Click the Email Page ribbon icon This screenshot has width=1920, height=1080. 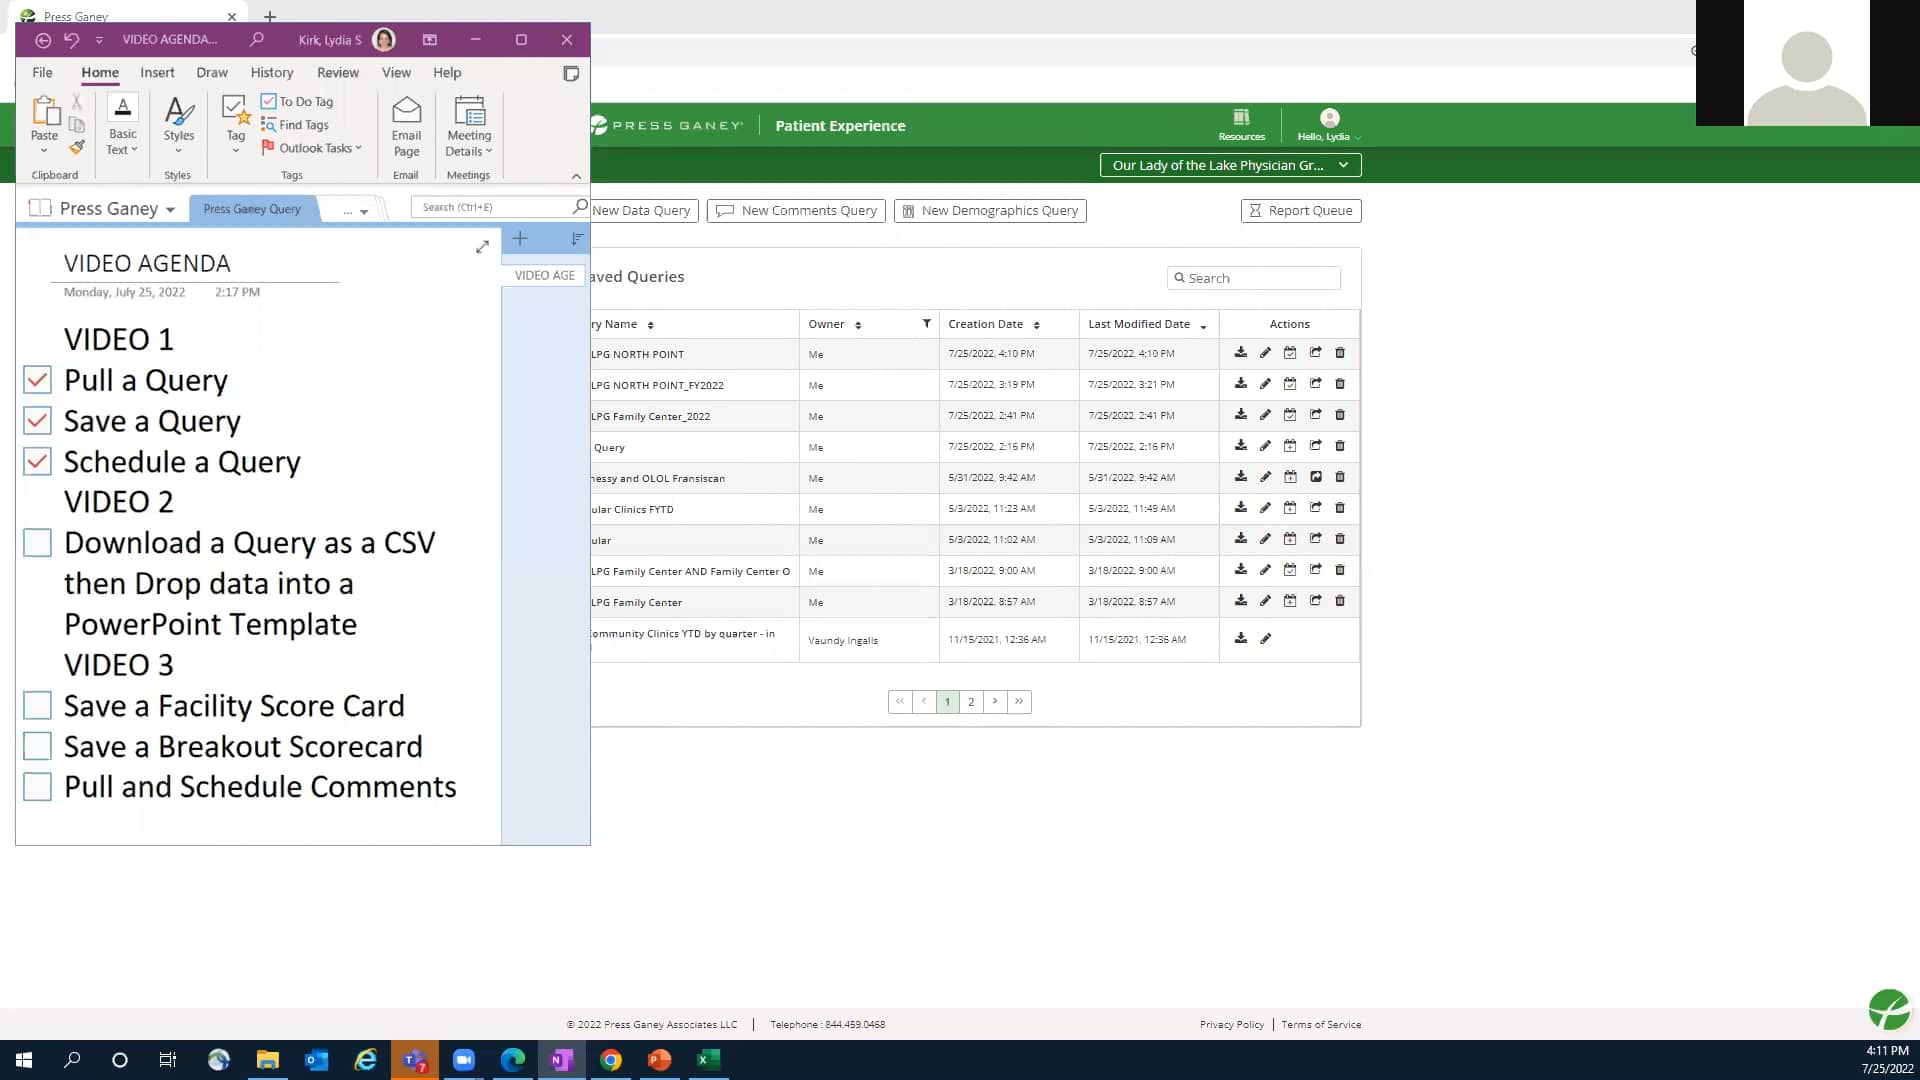[x=406, y=125]
